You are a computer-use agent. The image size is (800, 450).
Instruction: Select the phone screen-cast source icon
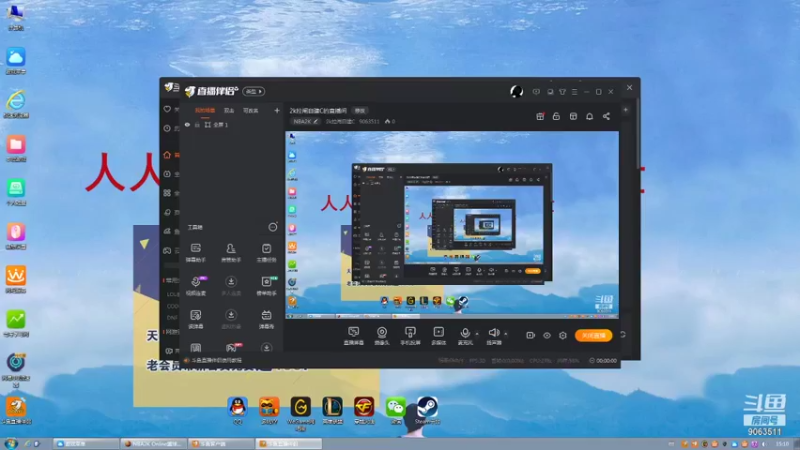point(410,336)
